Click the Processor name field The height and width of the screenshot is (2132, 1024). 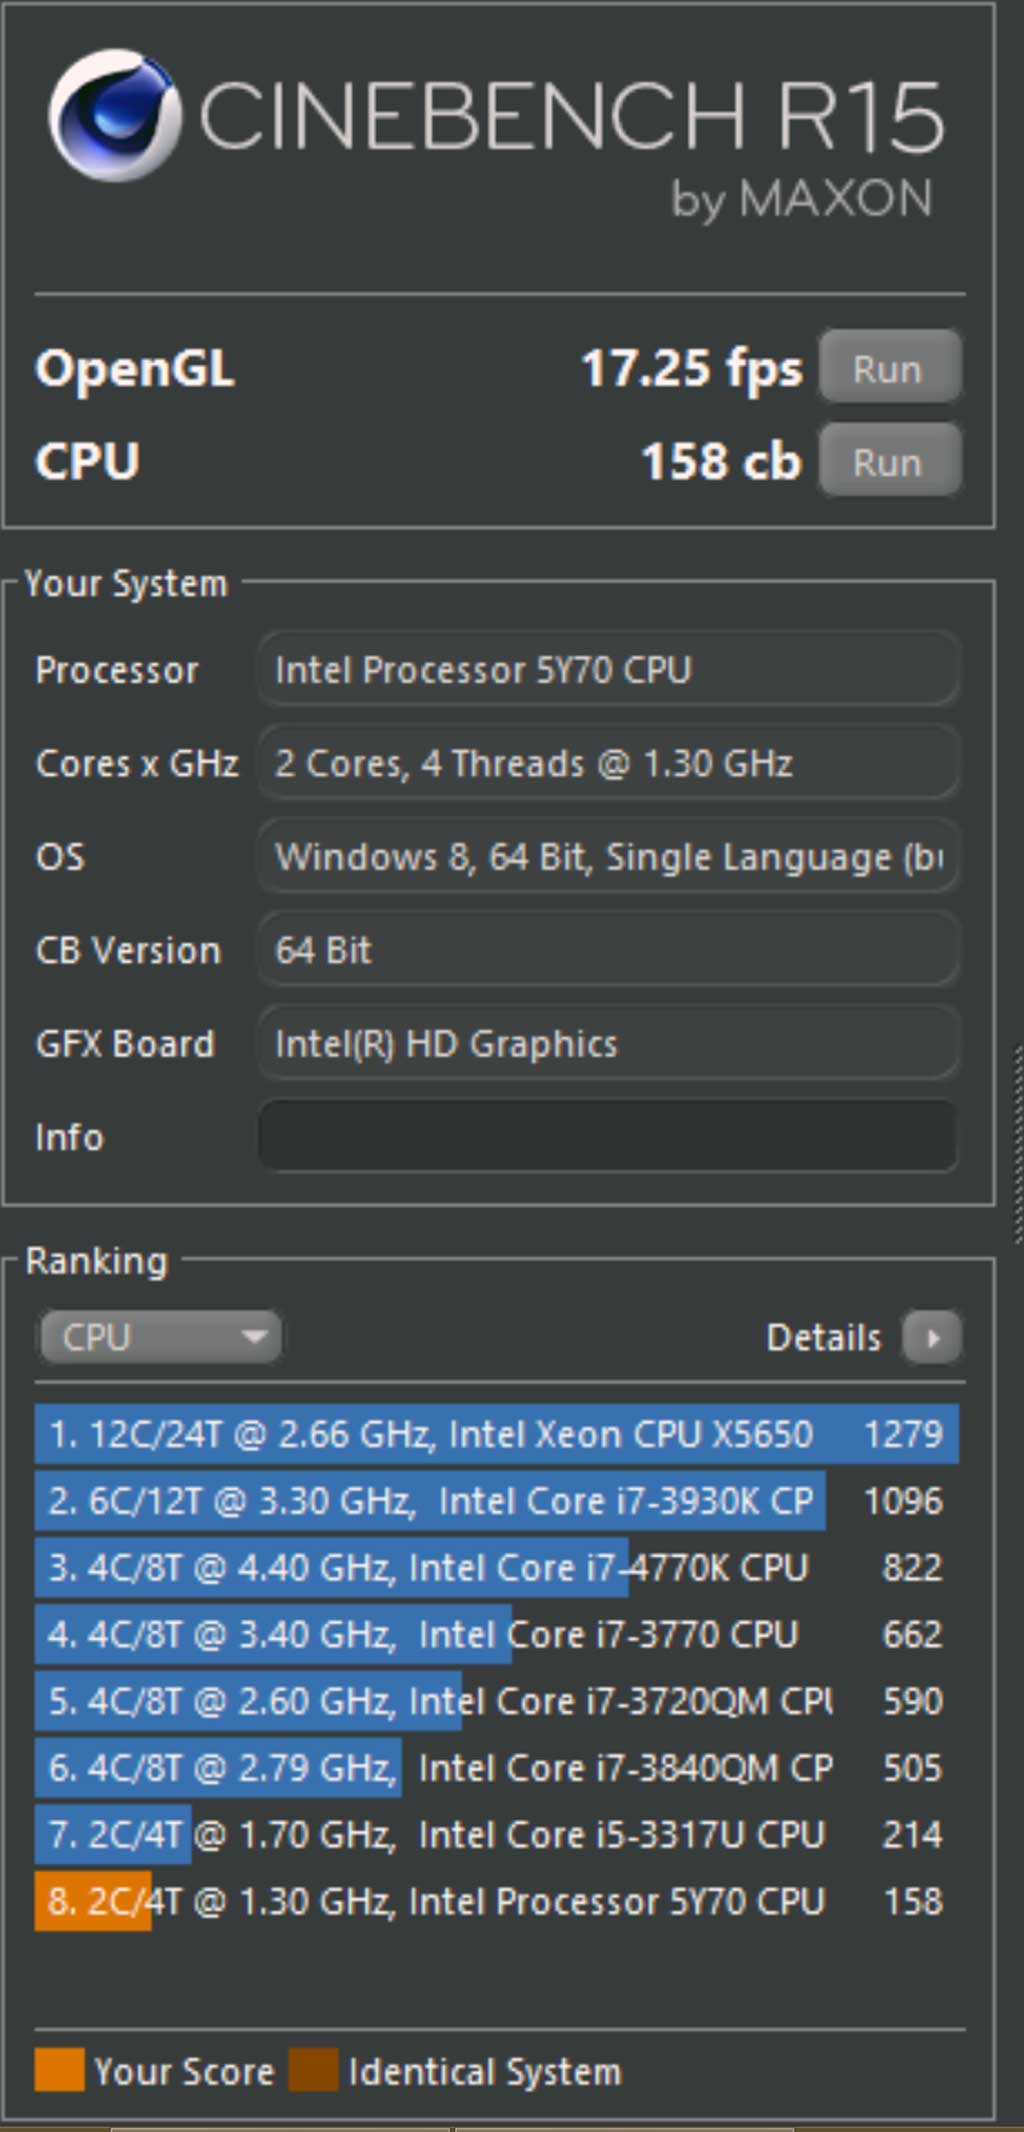point(607,670)
